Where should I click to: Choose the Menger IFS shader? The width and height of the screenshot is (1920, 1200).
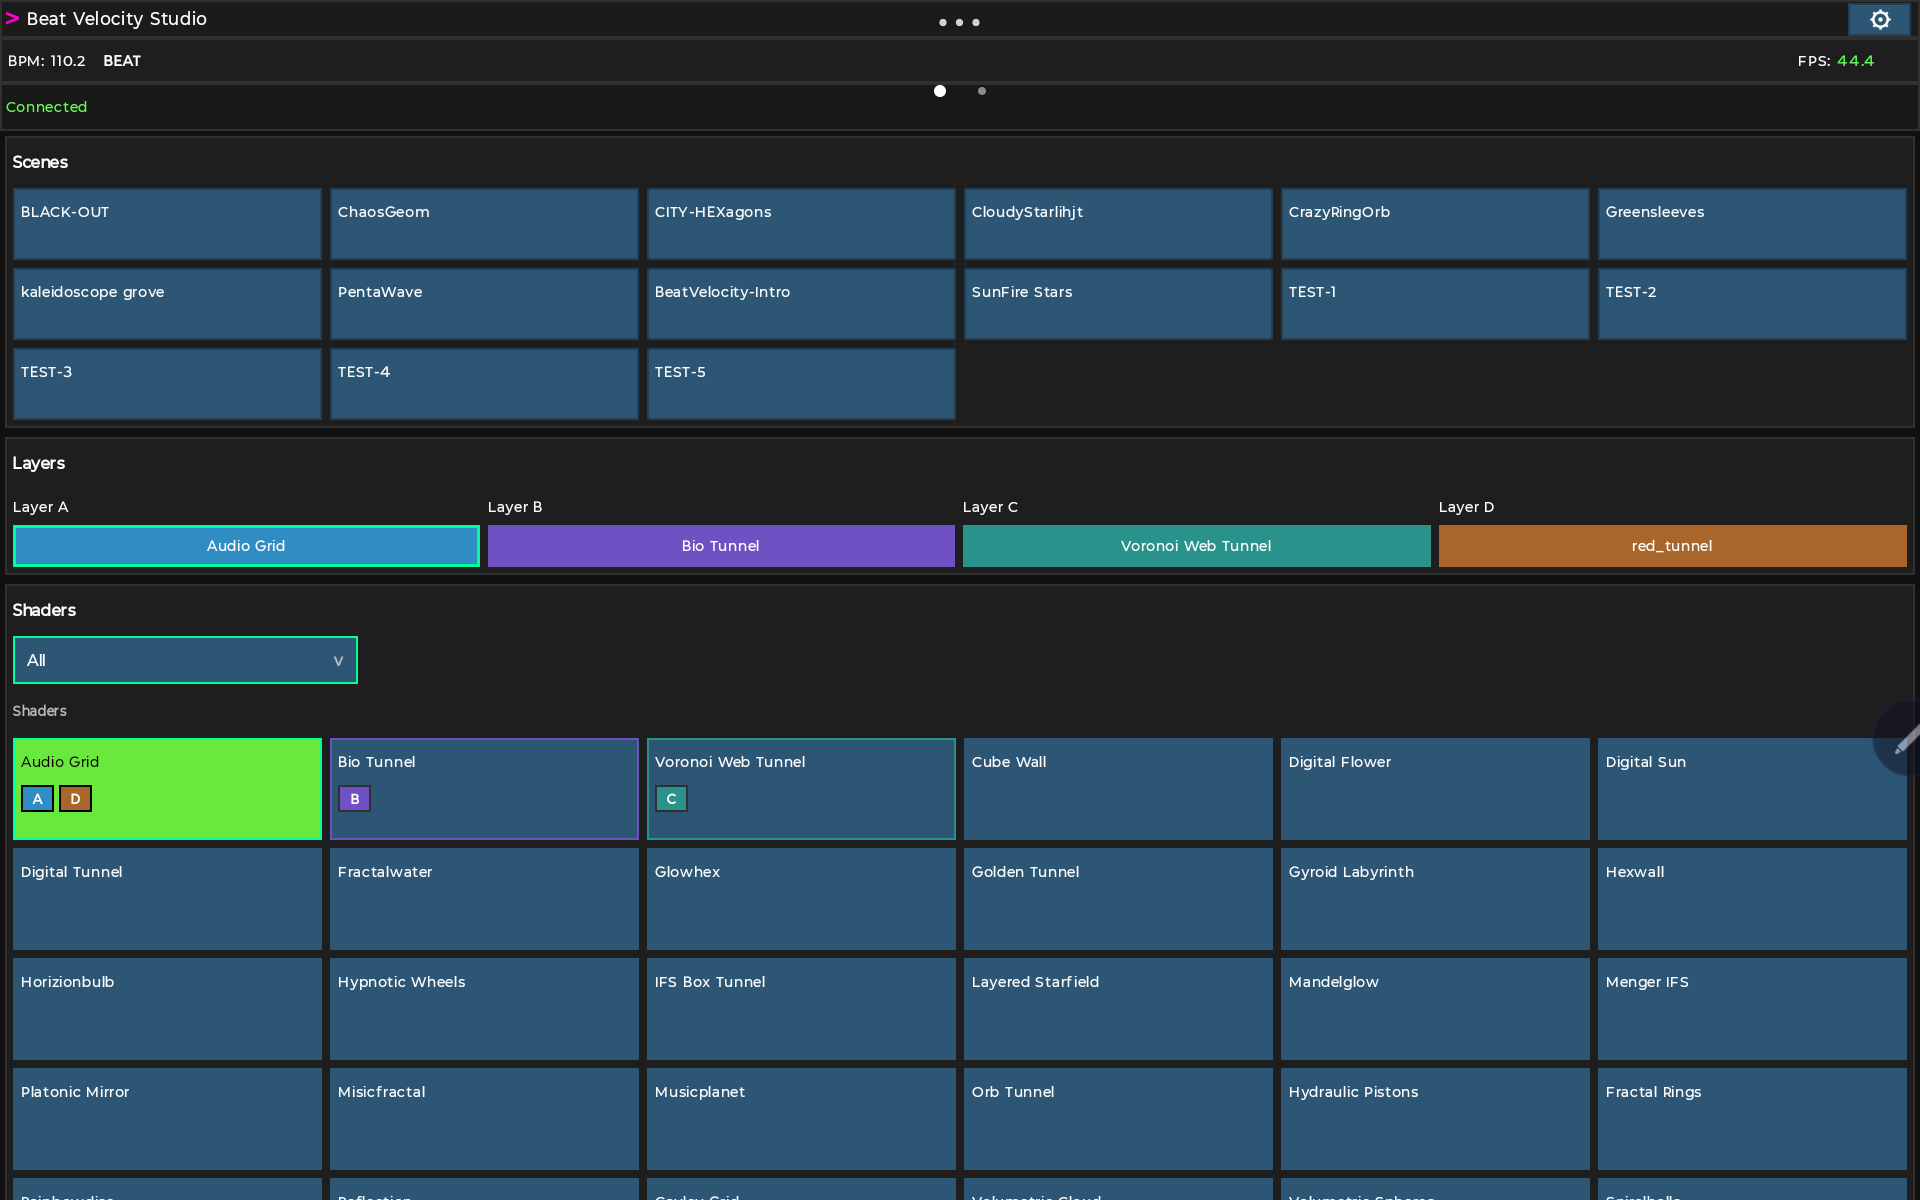coord(1752,1009)
